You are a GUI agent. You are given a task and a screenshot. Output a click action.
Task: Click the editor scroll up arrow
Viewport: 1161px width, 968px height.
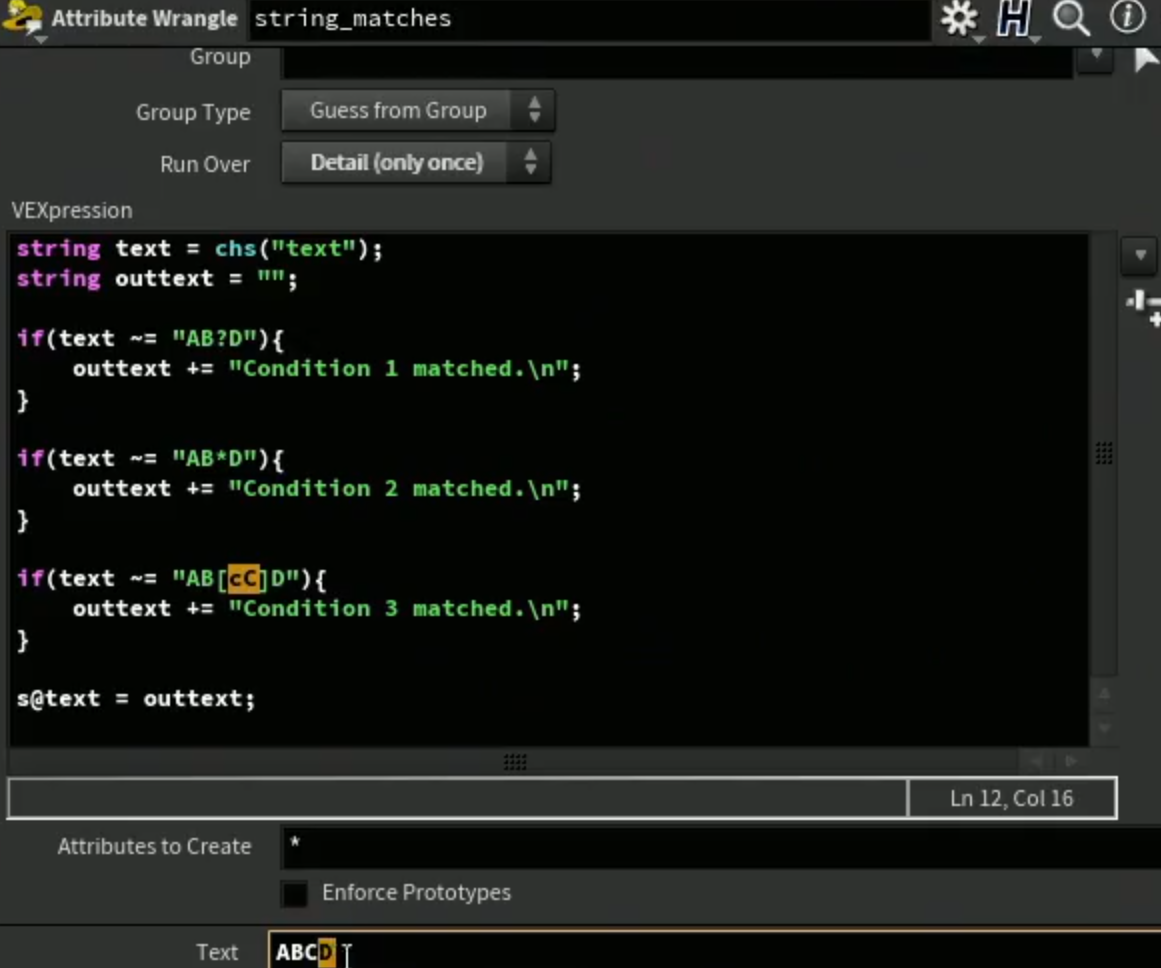click(1103, 695)
